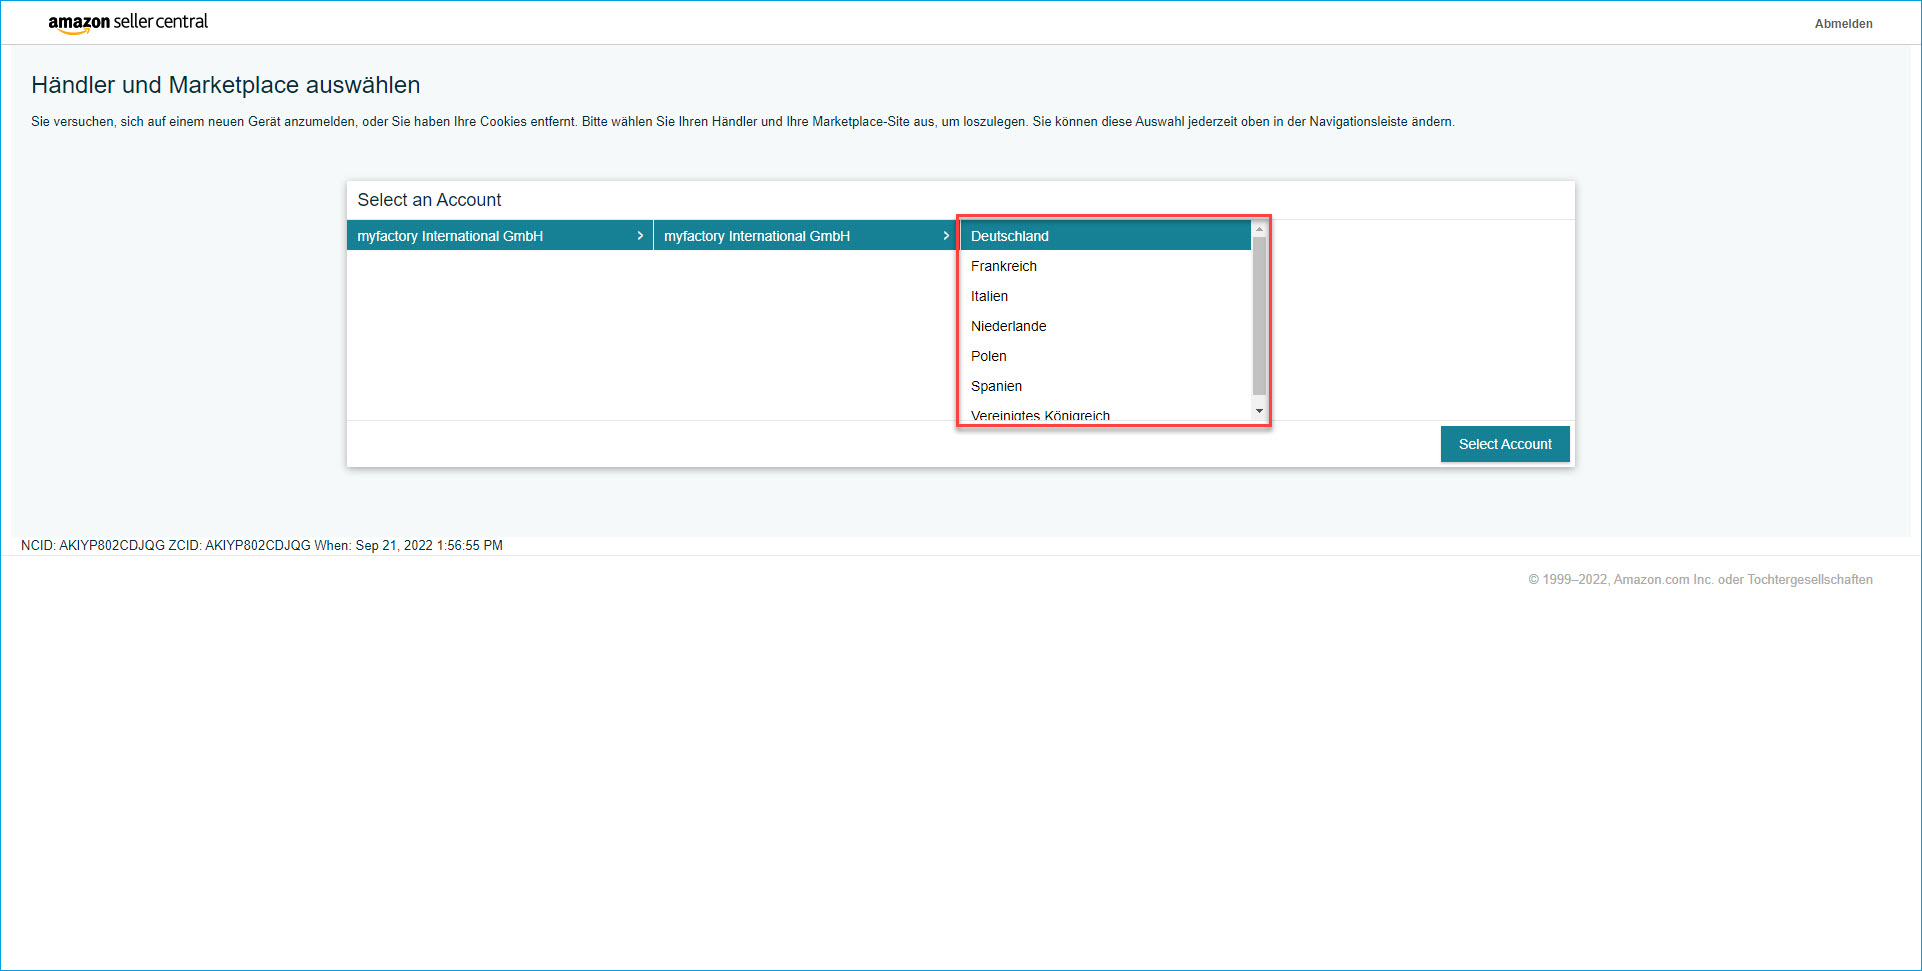Expand first column account chevron arrow

click(x=640, y=236)
